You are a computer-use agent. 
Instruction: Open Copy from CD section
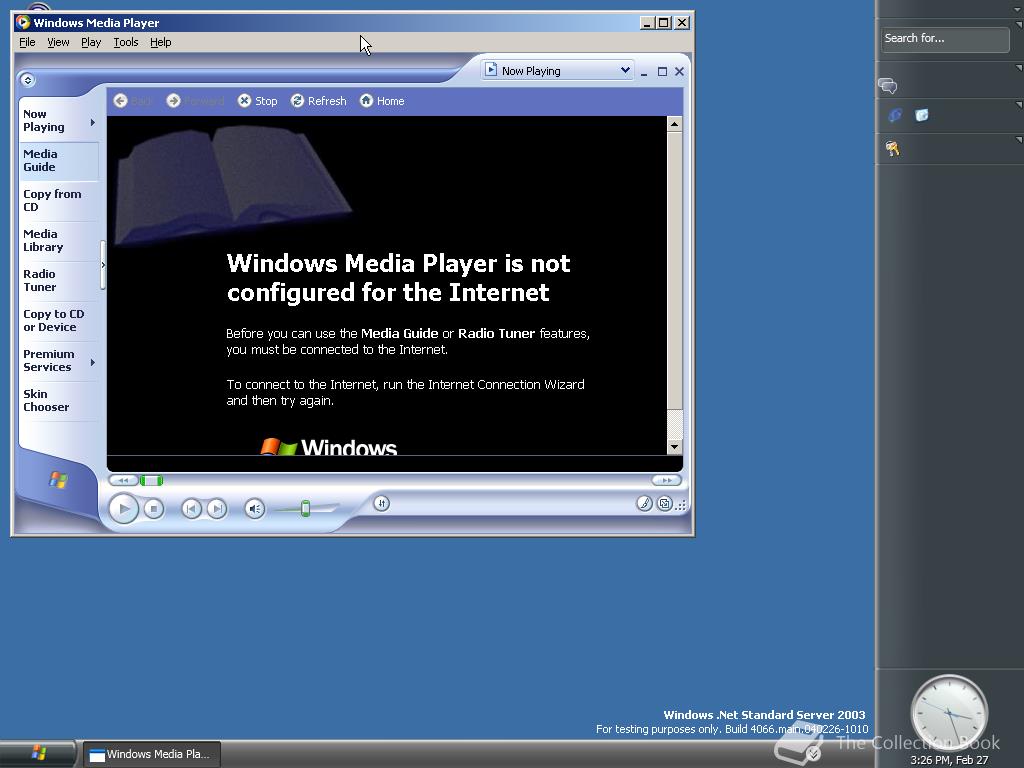[59, 200]
